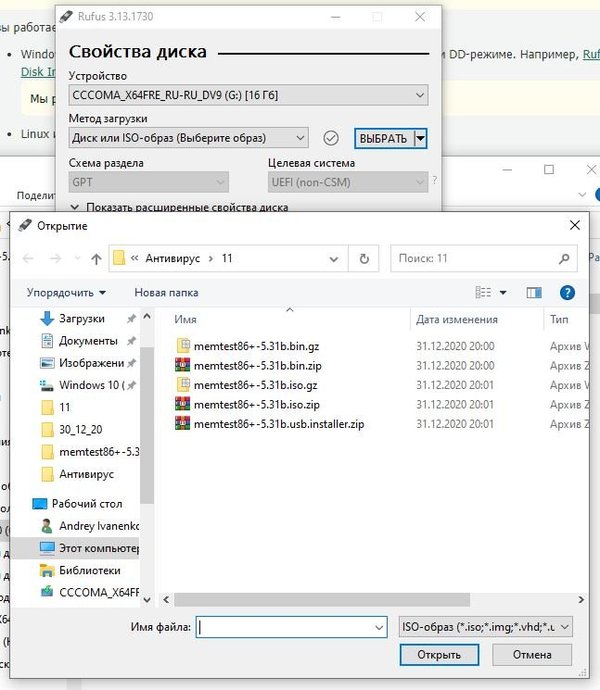Open the Упорядочить menu

coord(66,293)
